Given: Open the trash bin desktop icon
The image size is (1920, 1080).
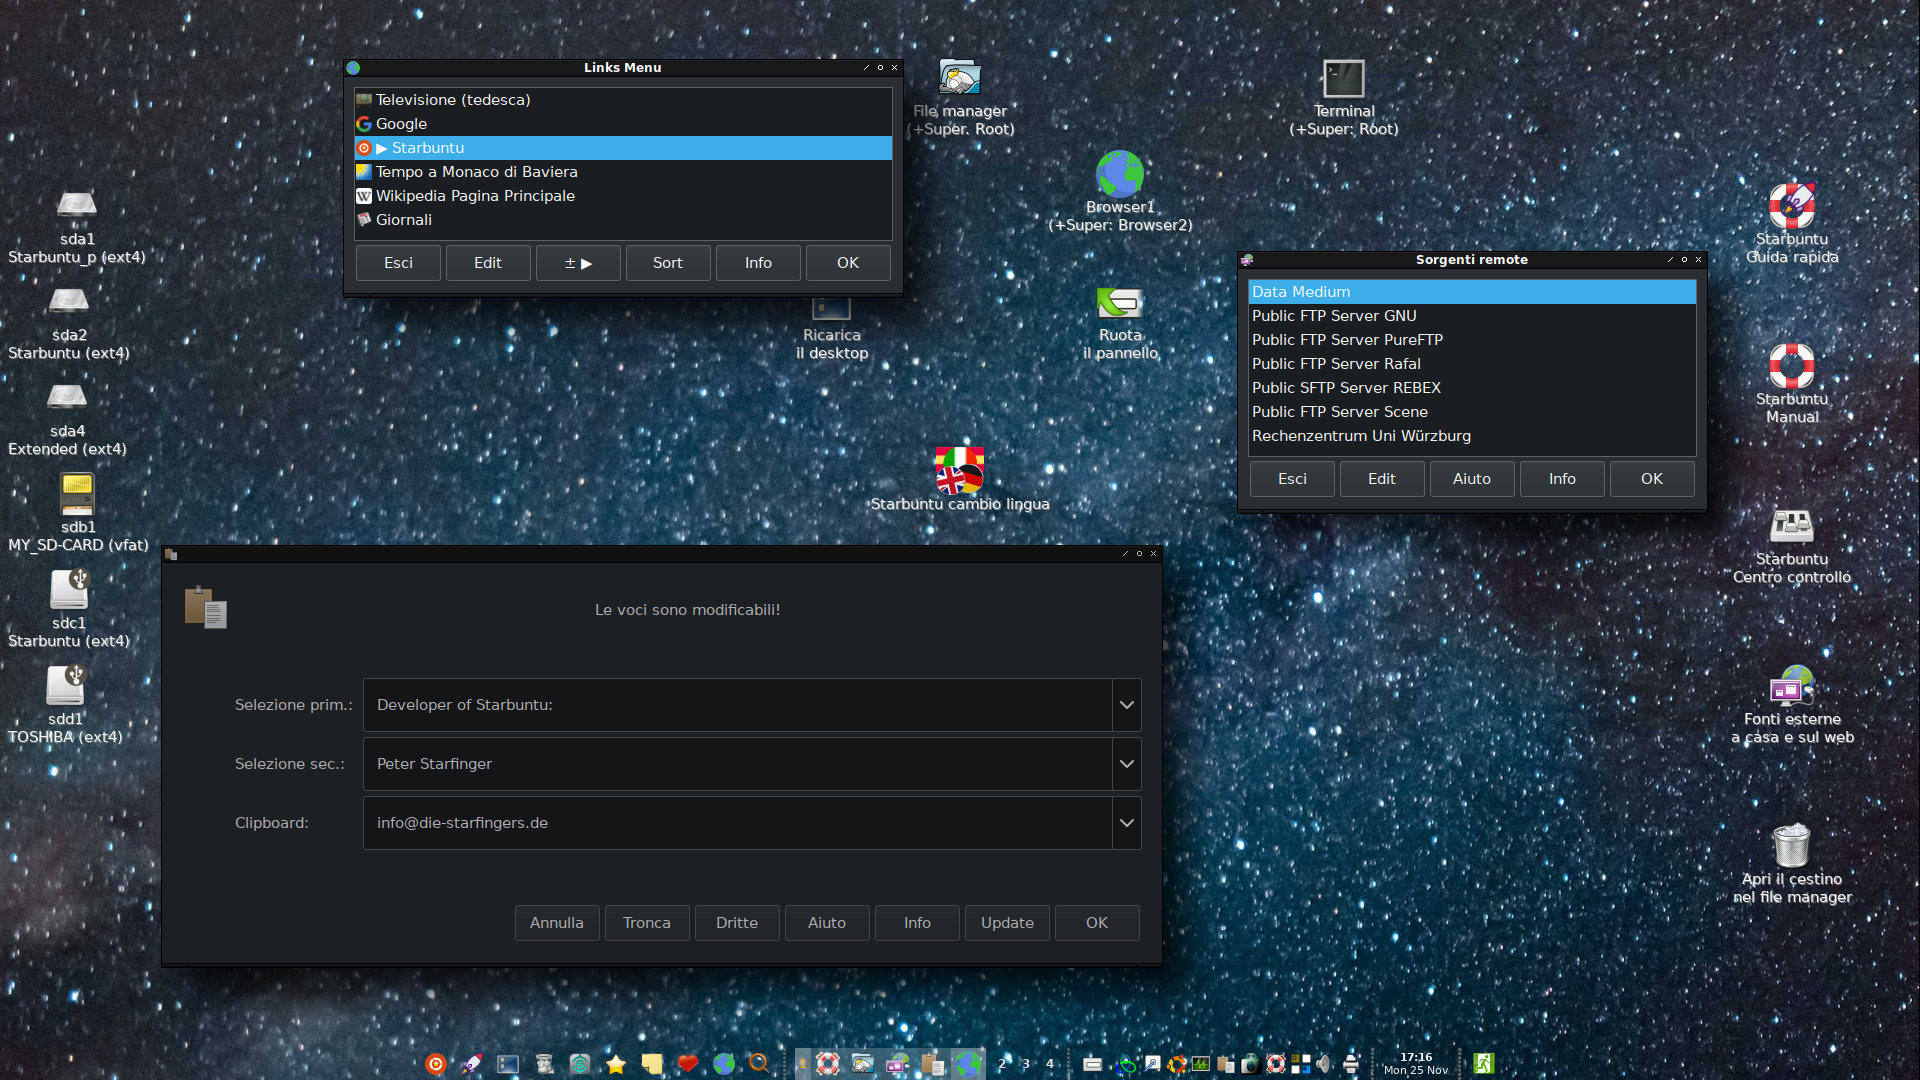Looking at the screenshot, I should coord(1792,846).
